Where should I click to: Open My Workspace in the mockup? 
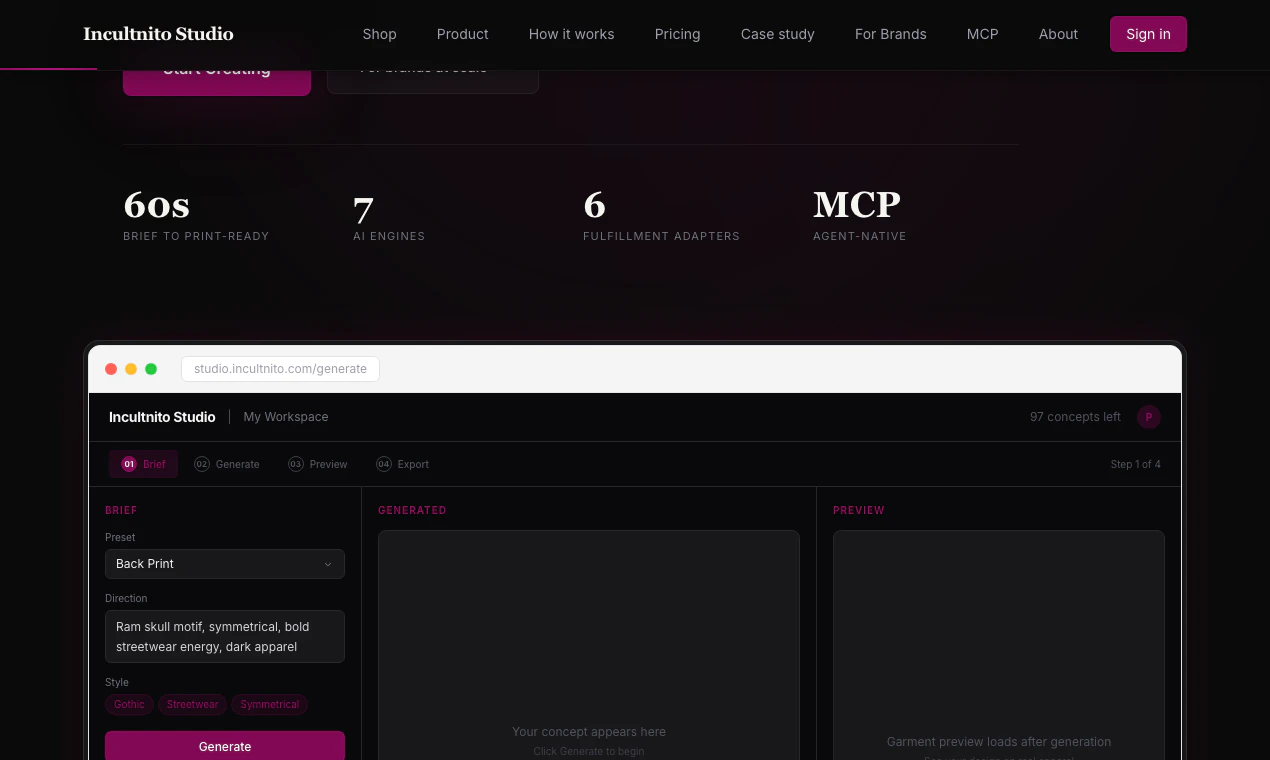pyautogui.click(x=286, y=417)
